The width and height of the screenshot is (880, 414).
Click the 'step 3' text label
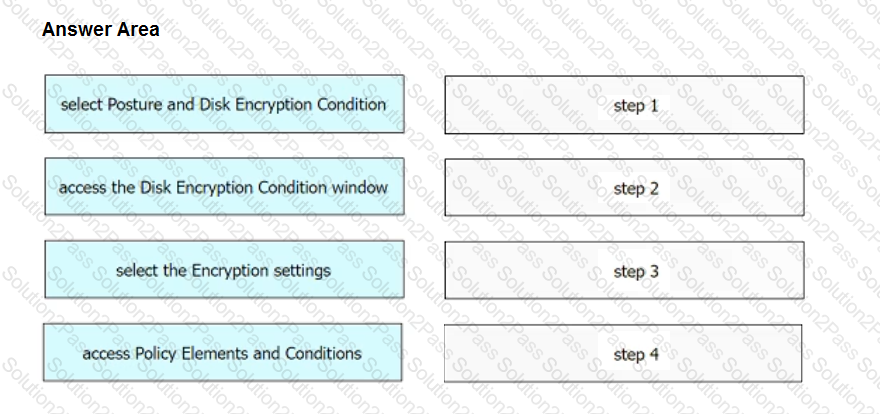point(636,272)
